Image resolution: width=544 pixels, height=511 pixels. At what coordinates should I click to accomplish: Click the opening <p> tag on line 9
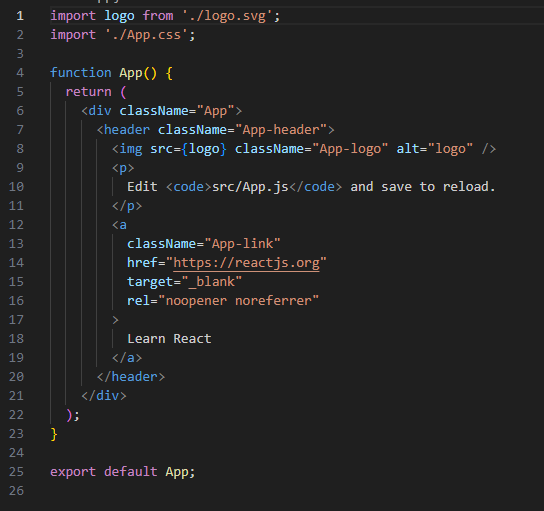pos(123,168)
